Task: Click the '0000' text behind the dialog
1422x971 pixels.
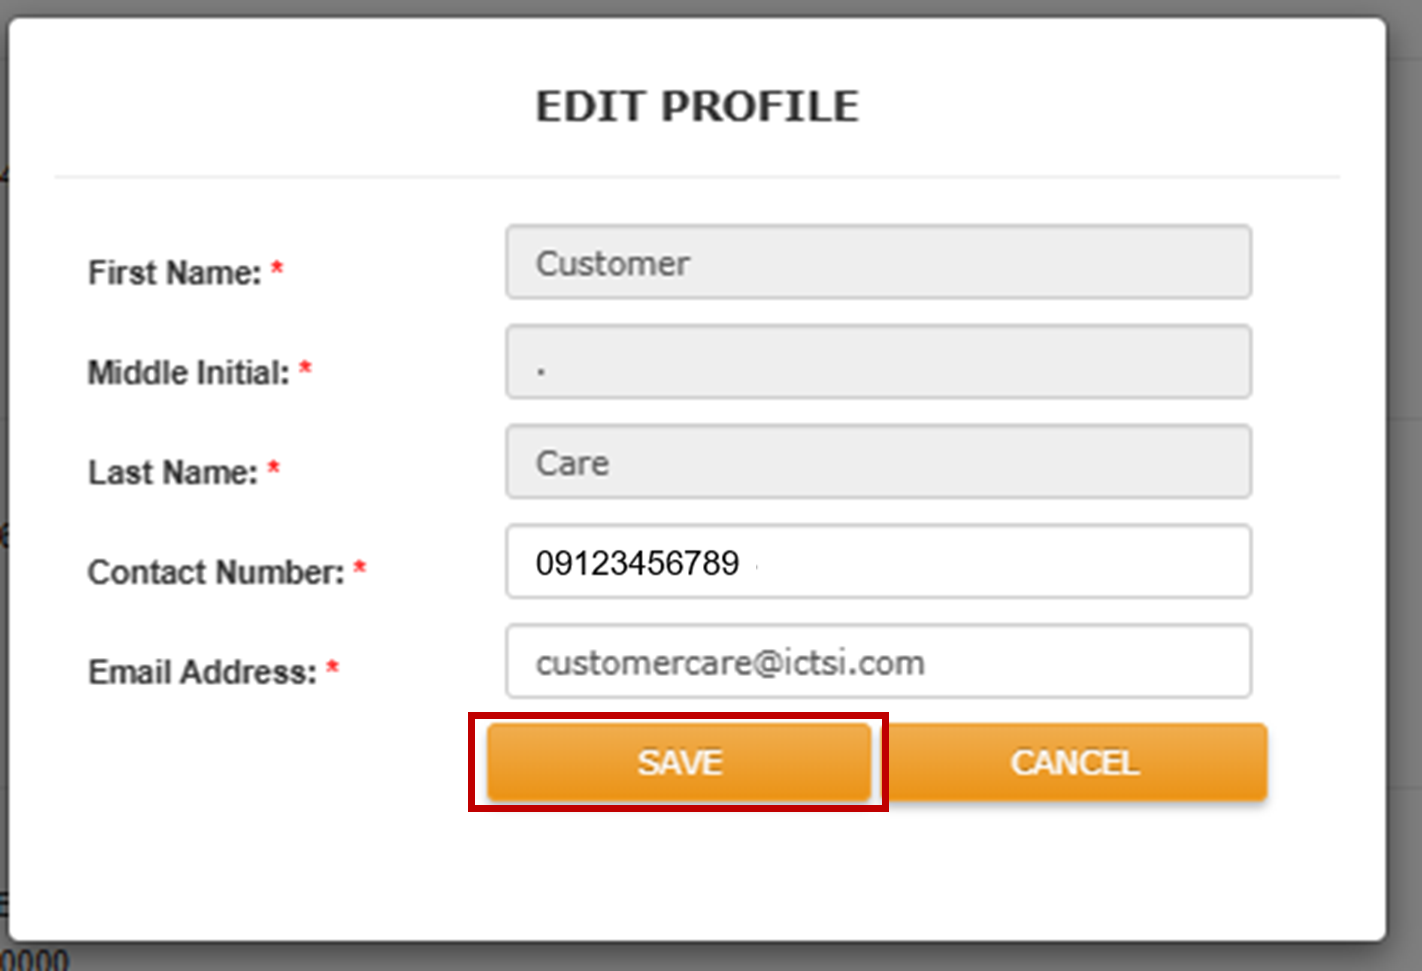Action: tap(36, 961)
